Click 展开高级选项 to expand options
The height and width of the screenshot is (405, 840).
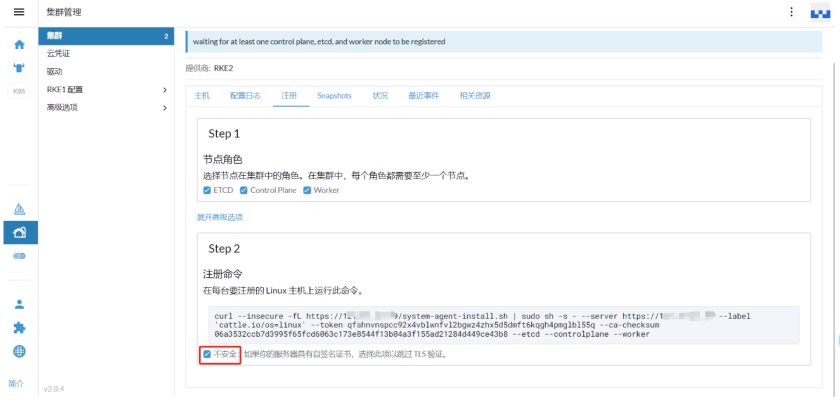[220, 218]
